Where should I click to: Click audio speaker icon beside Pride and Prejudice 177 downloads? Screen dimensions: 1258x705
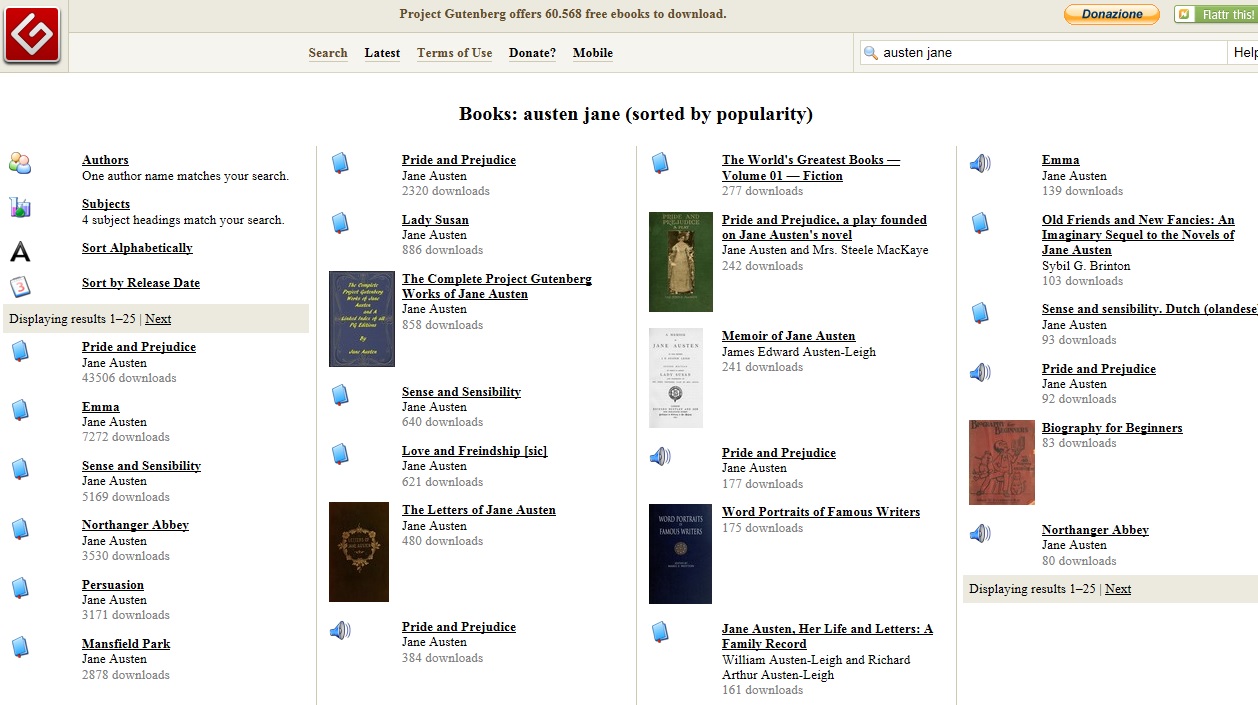(x=660, y=456)
